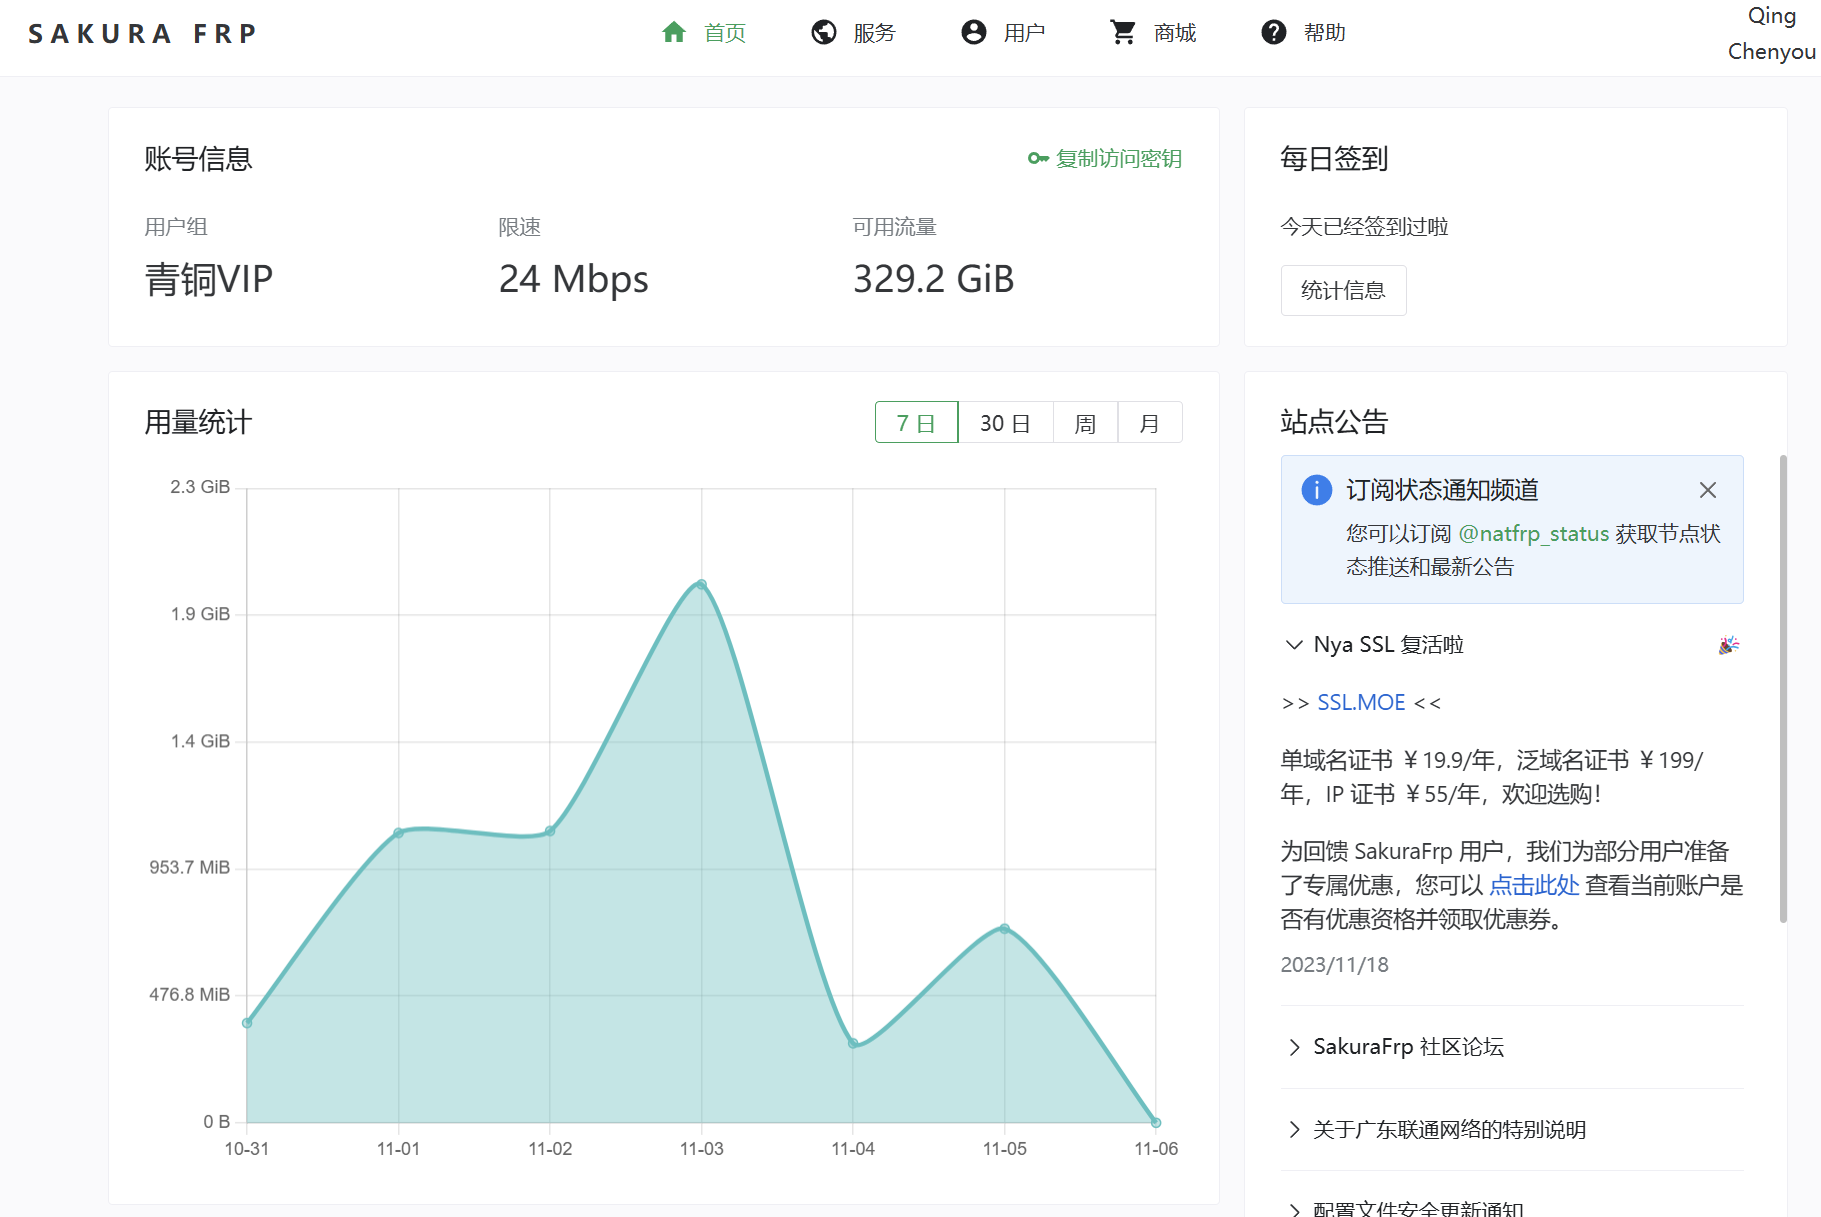Screen dimensions: 1821x1217
Task: Click the 24 Mbps speed limit value
Action: coord(574,279)
